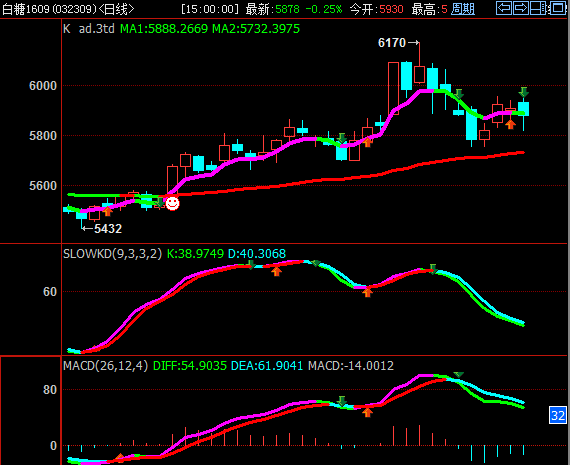Click the MA1:5888.2669 value
Screen dimensions: 570x465
tap(164, 29)
